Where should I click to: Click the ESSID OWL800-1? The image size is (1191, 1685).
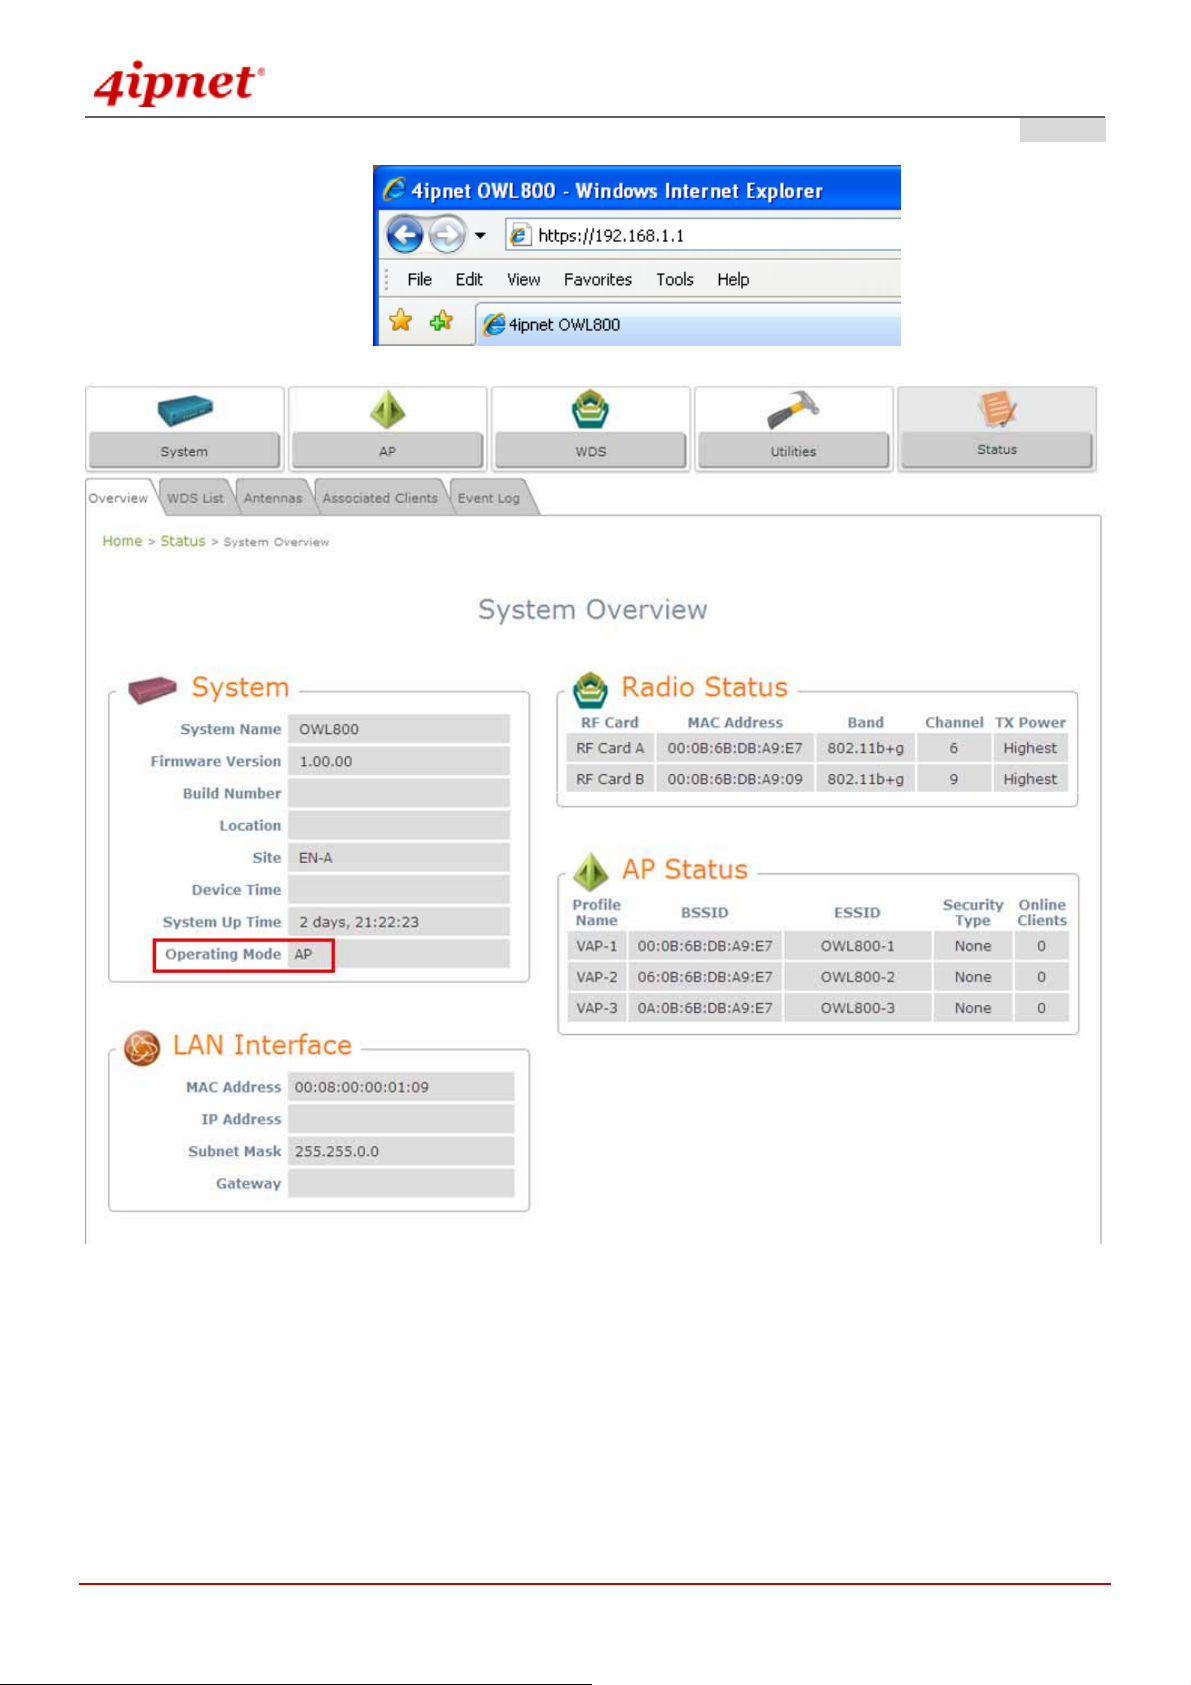(858, 946)
